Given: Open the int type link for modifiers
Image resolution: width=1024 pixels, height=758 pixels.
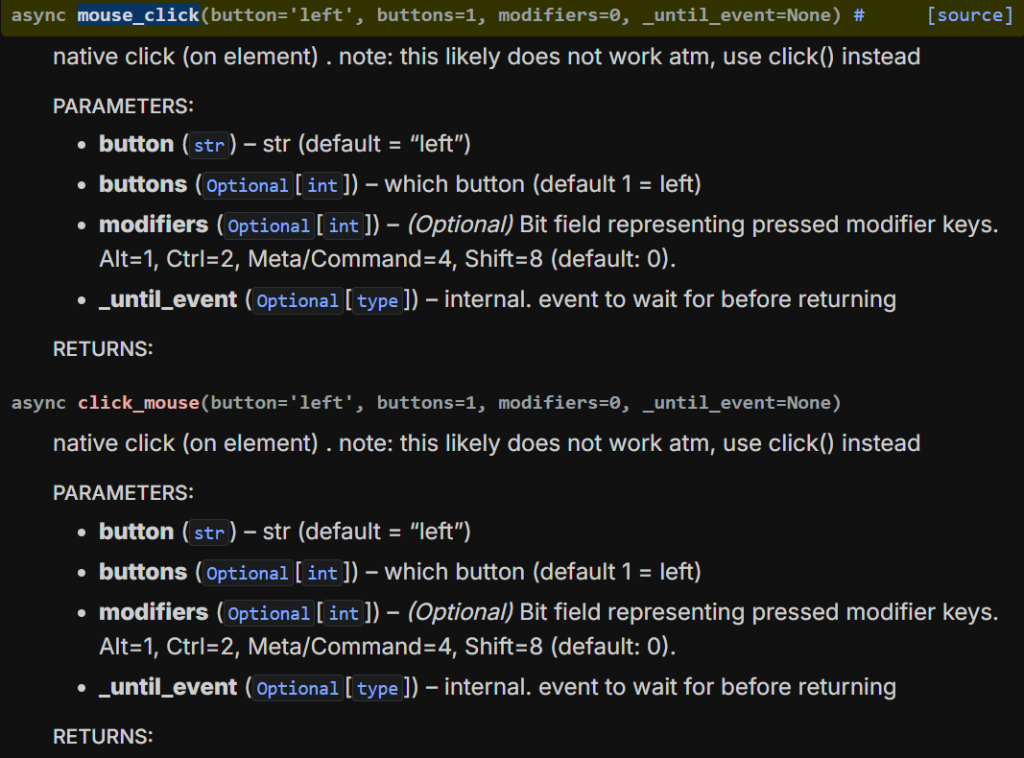Looking at the screenshot, I should pos(343,227).
